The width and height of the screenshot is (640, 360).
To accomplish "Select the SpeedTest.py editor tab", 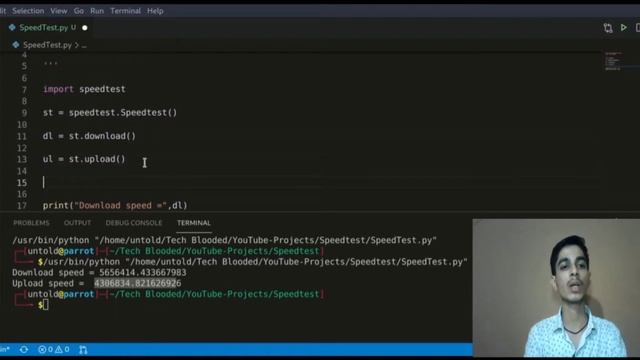I will tap(44, 28).
